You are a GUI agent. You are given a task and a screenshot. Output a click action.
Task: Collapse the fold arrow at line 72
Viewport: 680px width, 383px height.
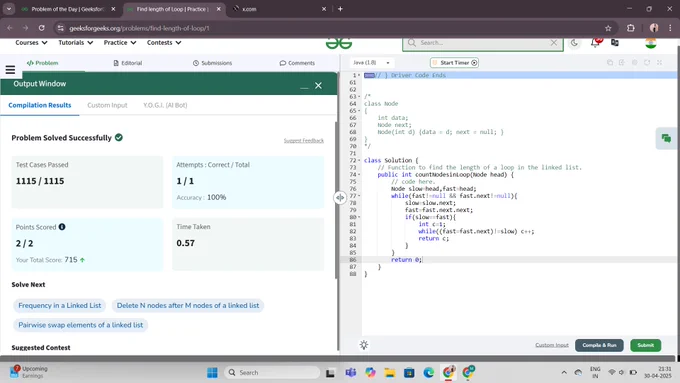[x=359, y=160]
